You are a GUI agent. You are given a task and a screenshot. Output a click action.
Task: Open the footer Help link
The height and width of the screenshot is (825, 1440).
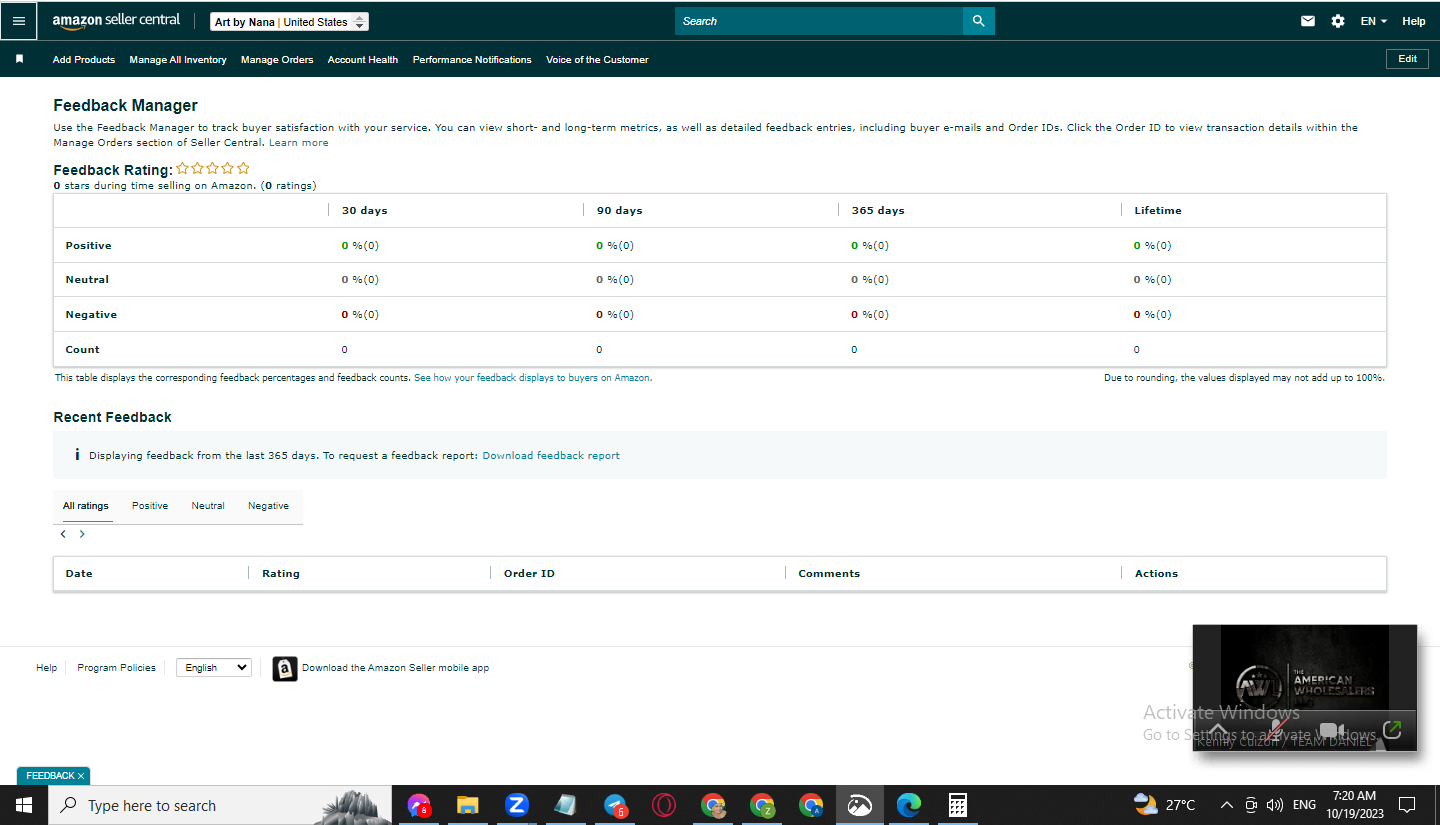click(x=47, y=668)
